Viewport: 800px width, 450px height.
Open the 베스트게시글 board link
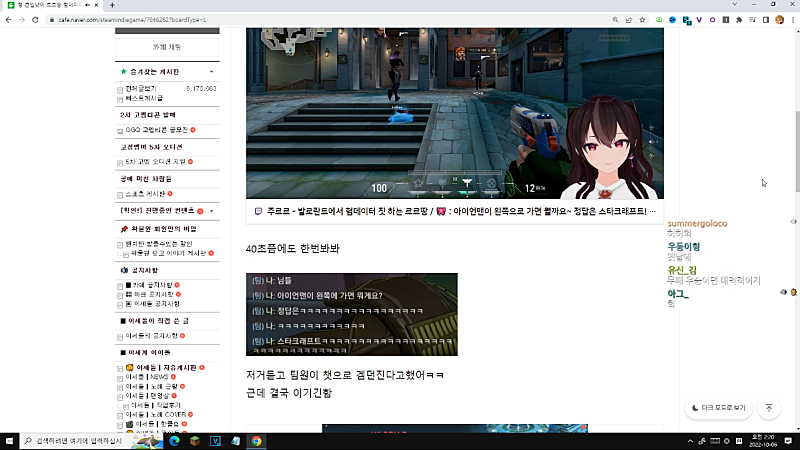pyautogui.click(x=144, y=98)
